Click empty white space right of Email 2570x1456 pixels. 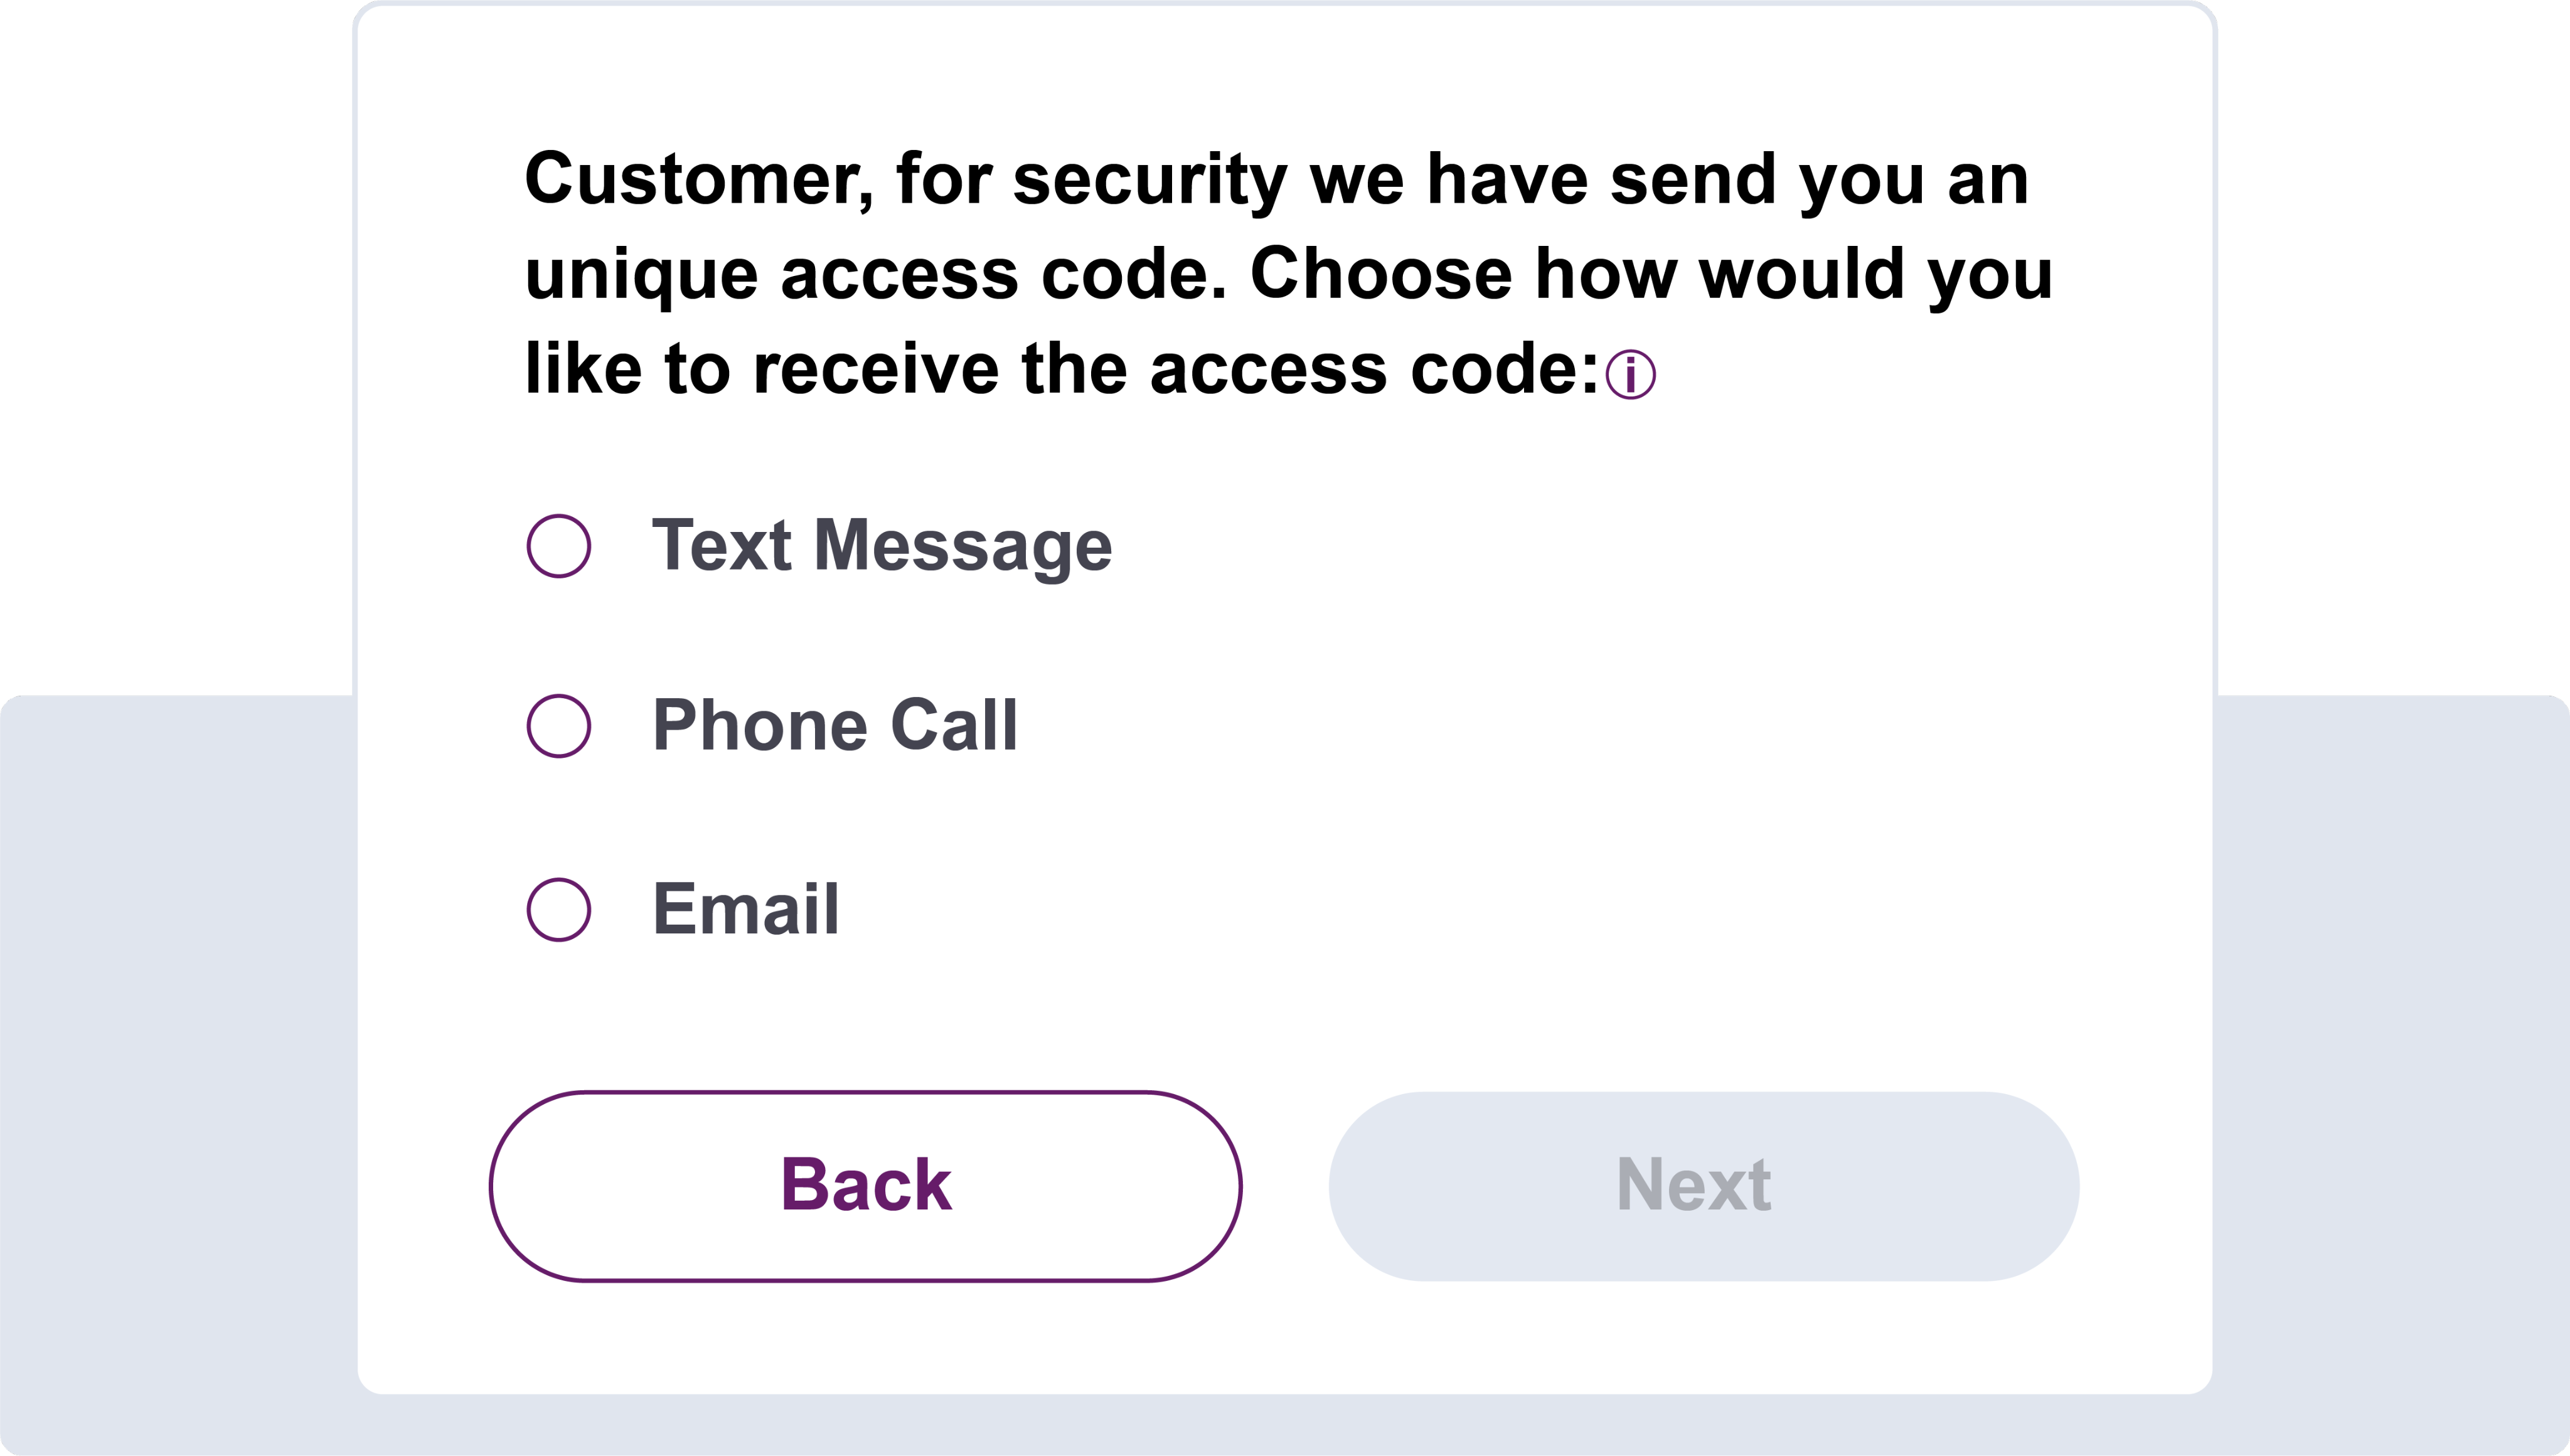click(x=1500, y=910)
